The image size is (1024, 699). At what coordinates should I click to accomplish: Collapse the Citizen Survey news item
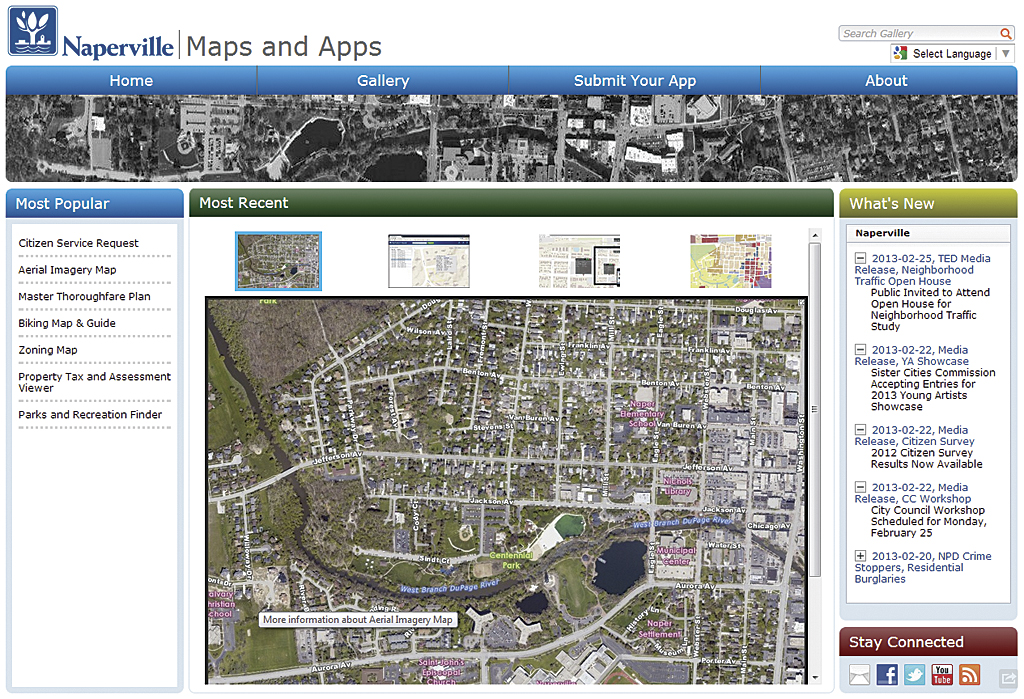click(861, 430)
